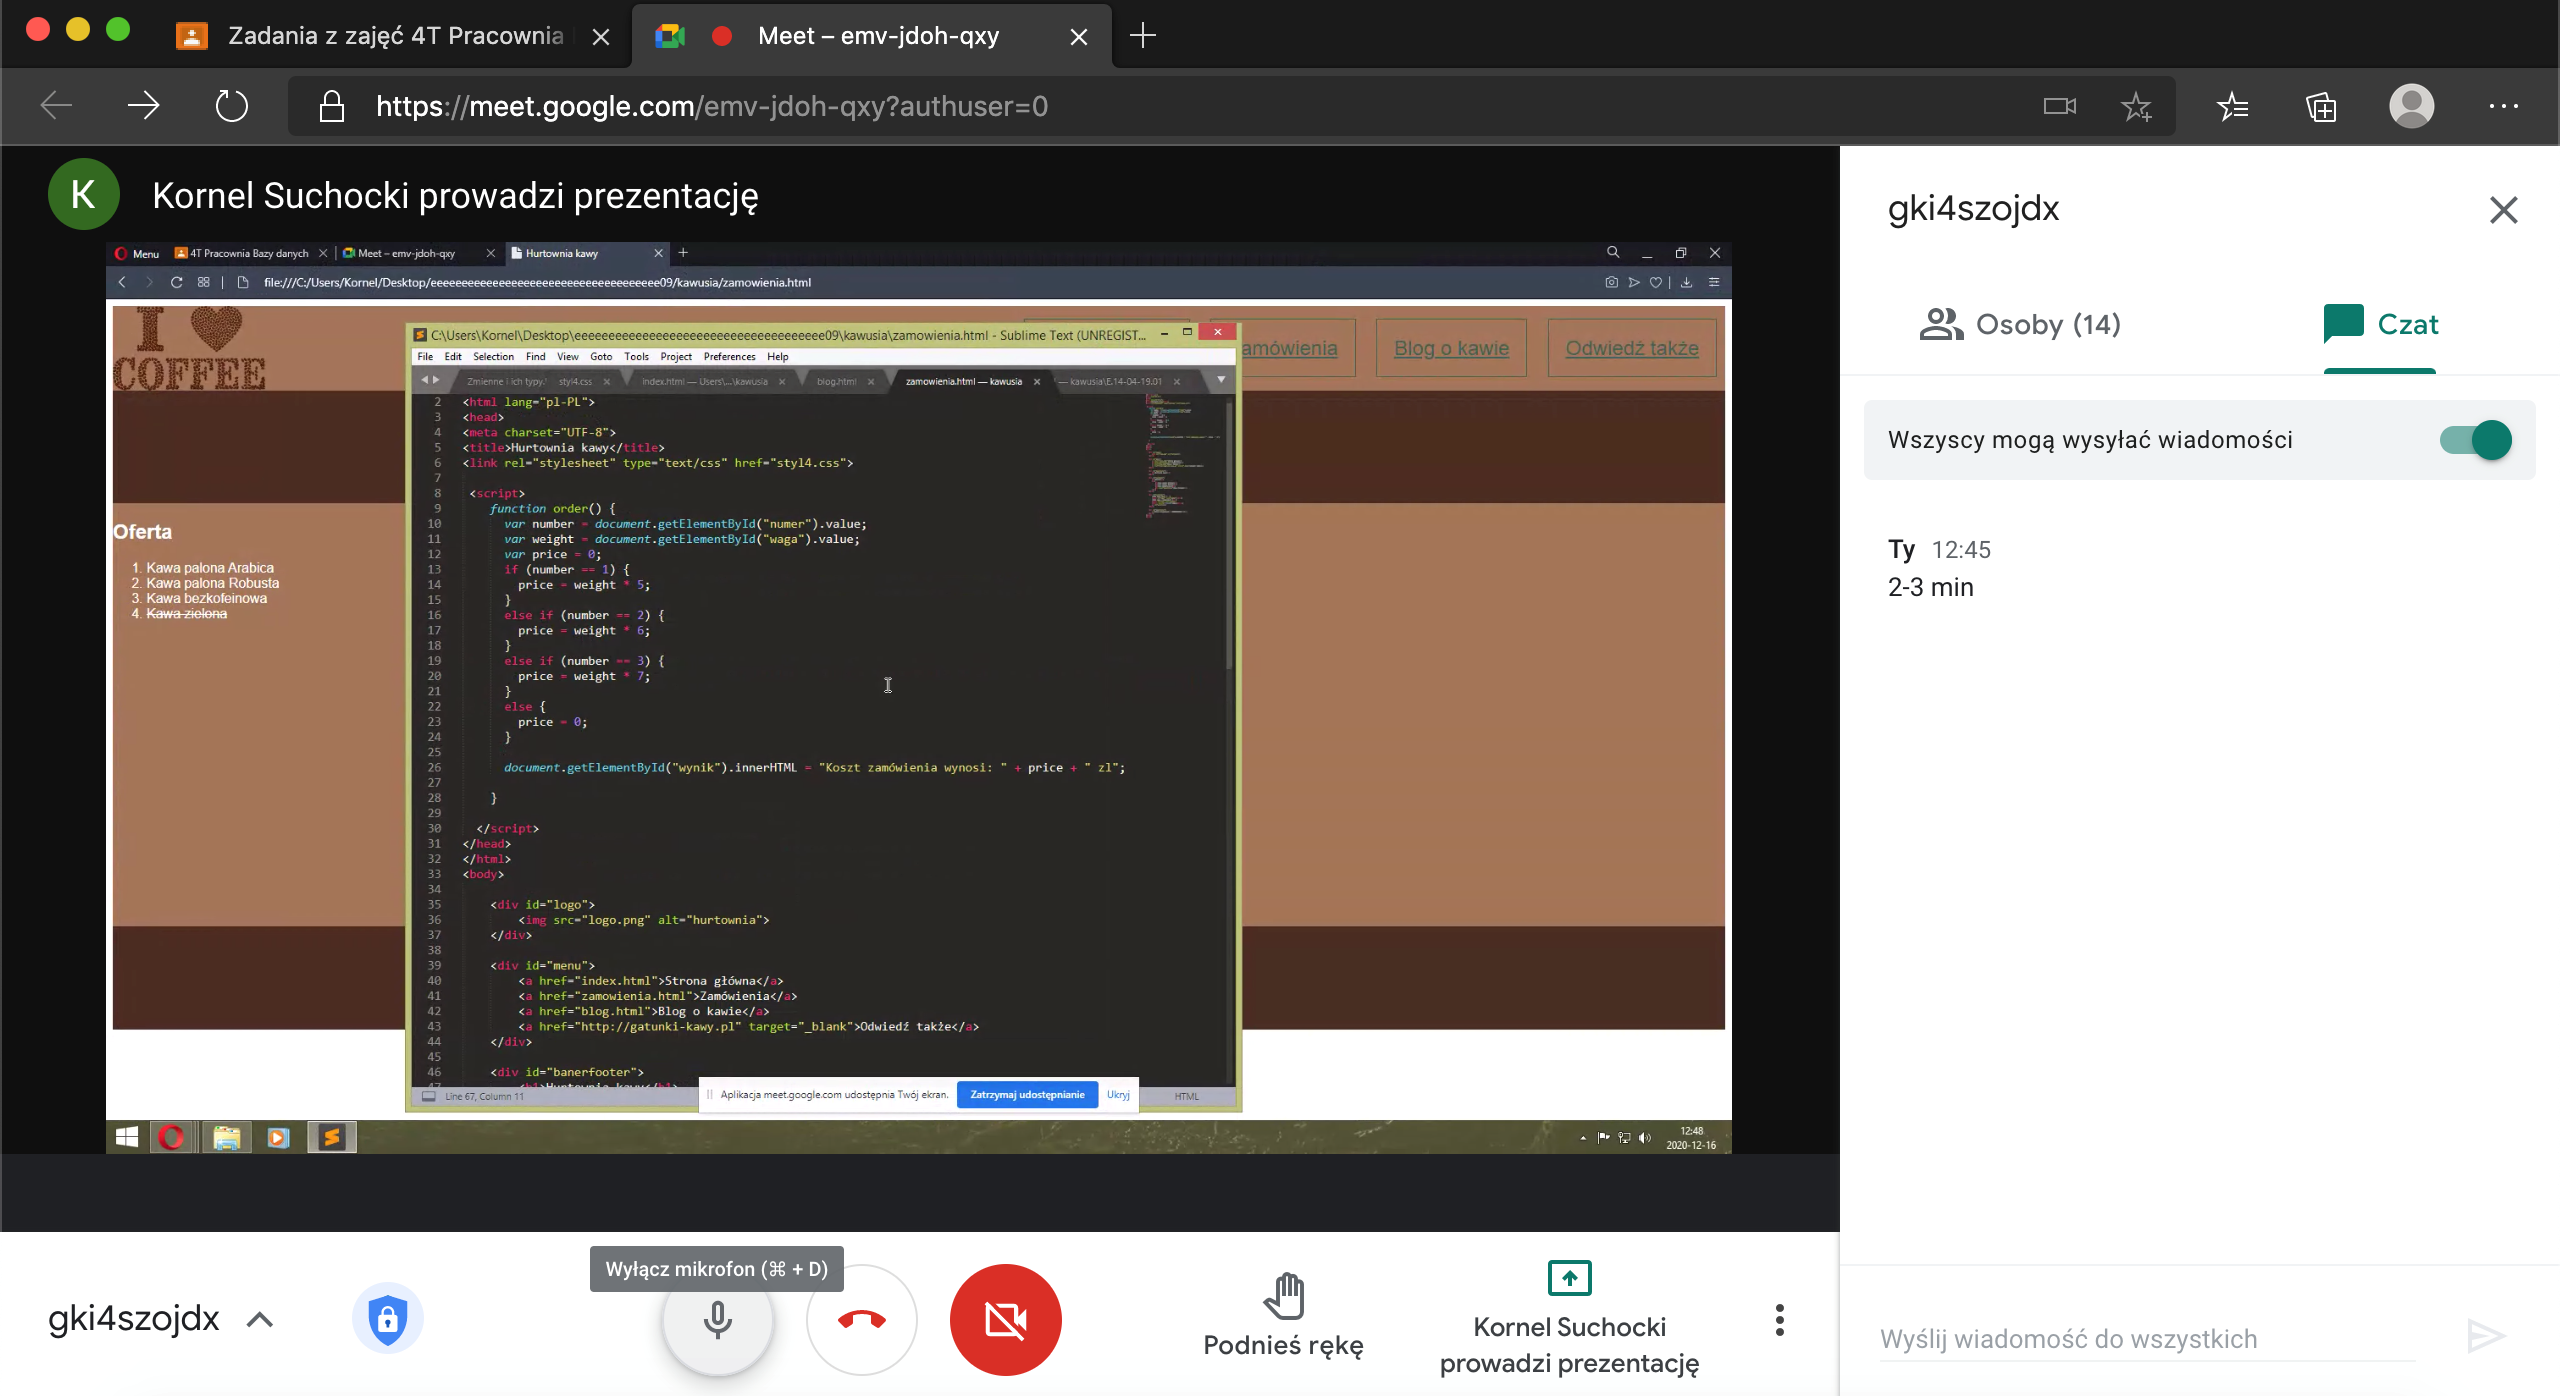The width and height of the screenshot is (2560, 1396).
Task: Click the site padlock icon
Action: [x=332, y=106]
